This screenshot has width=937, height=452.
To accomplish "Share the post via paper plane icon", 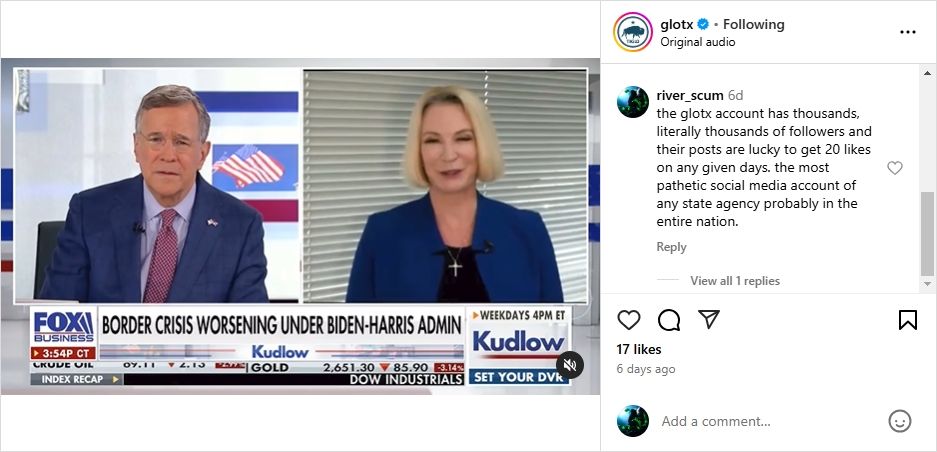I will [x=709, y=319].
